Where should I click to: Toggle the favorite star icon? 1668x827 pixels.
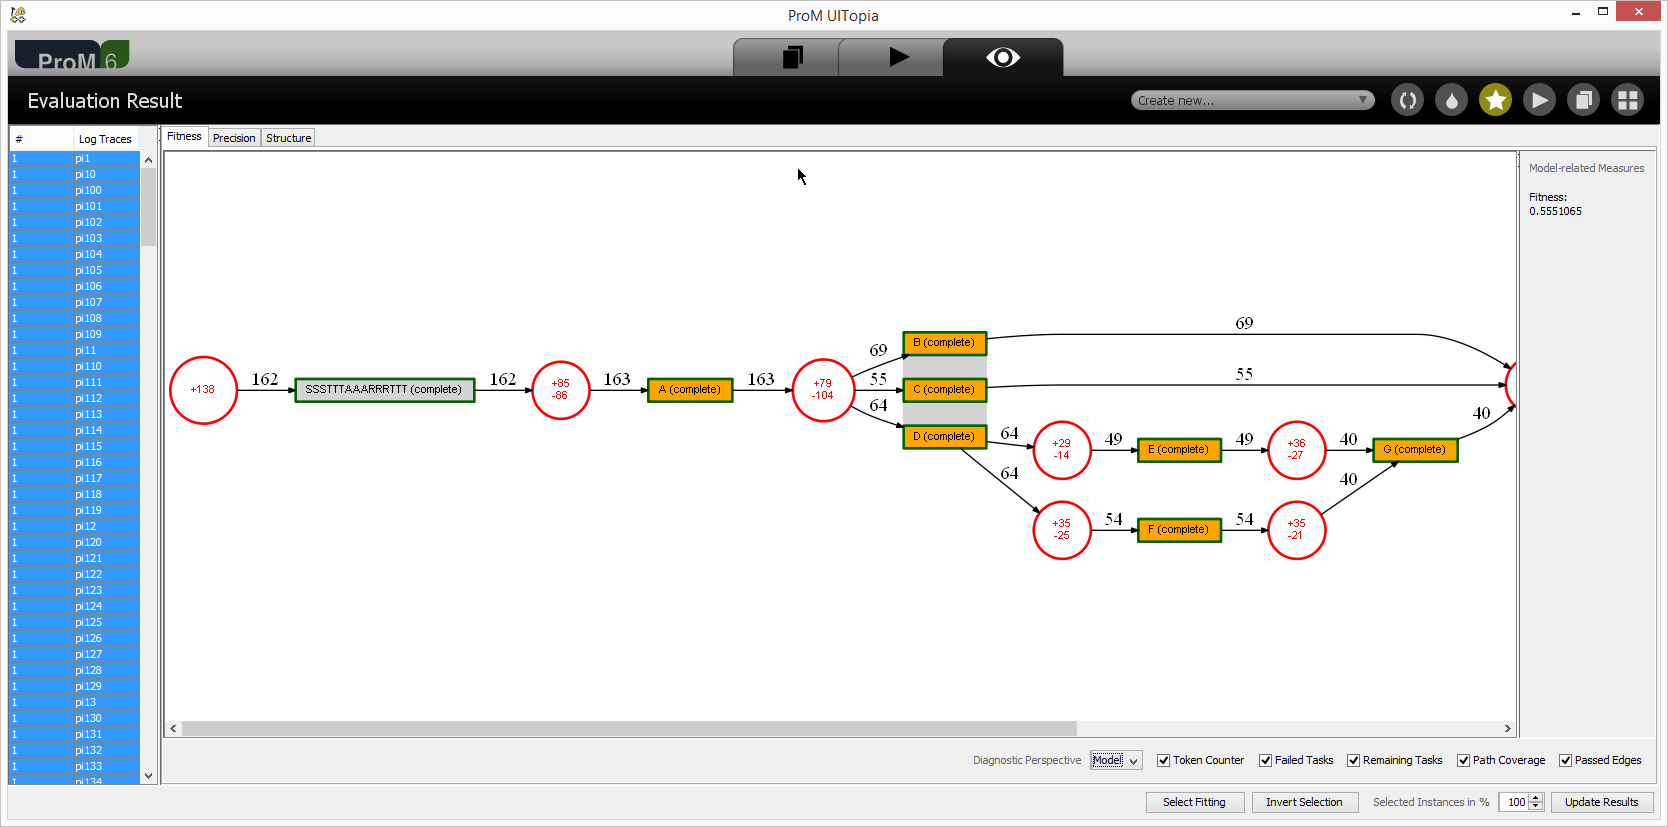pyautogui.click(x=1495, y=100)
